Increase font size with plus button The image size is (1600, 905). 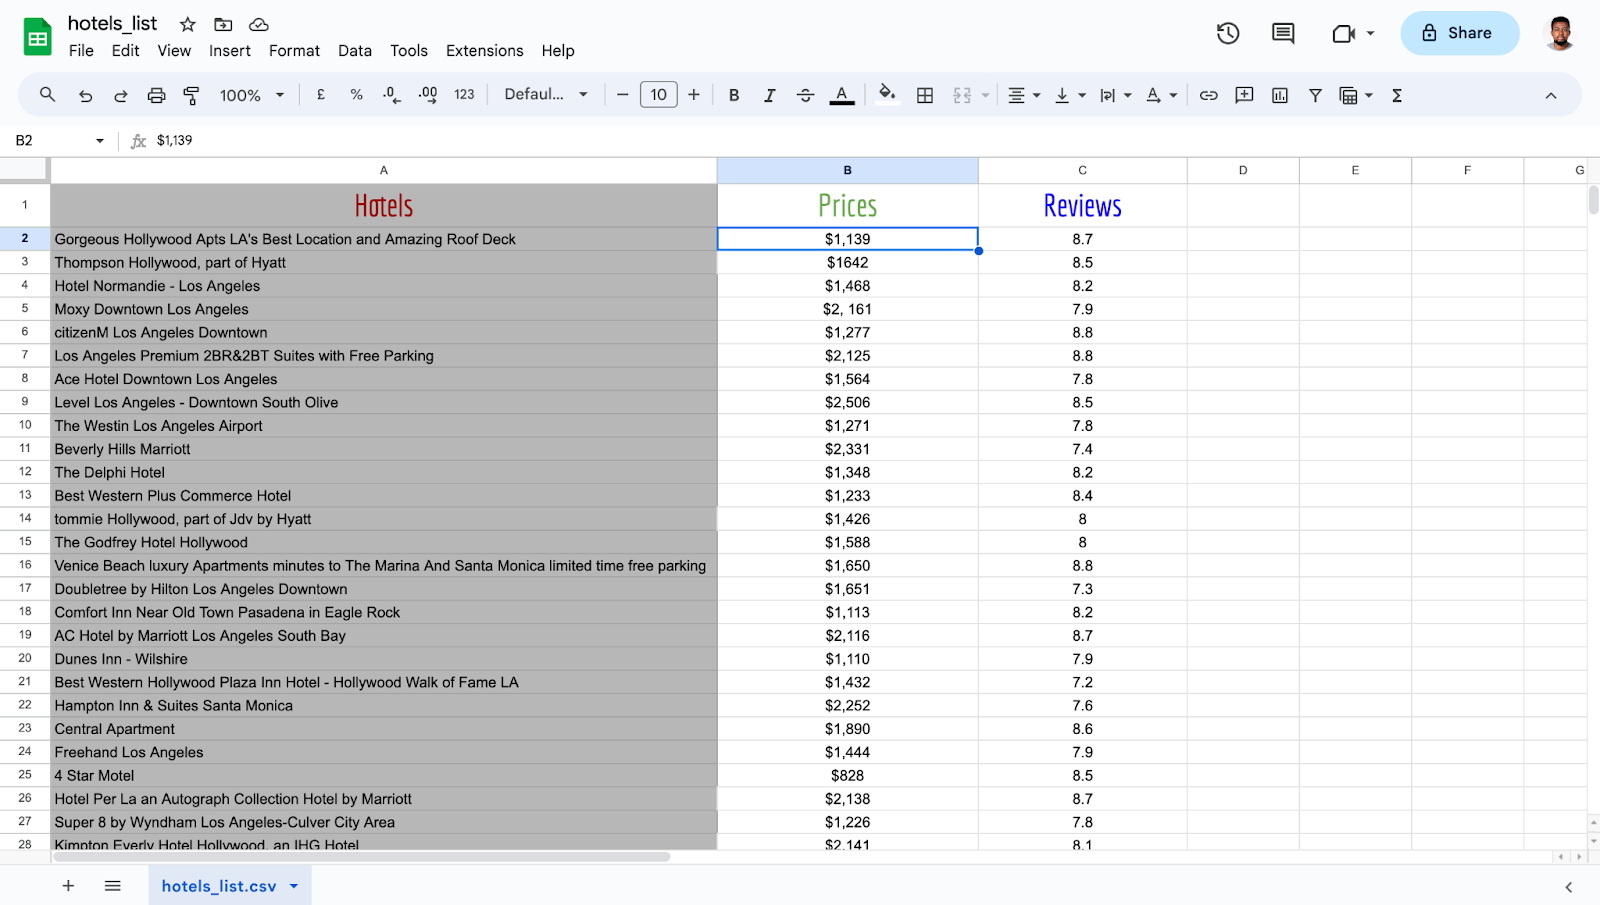694,95
